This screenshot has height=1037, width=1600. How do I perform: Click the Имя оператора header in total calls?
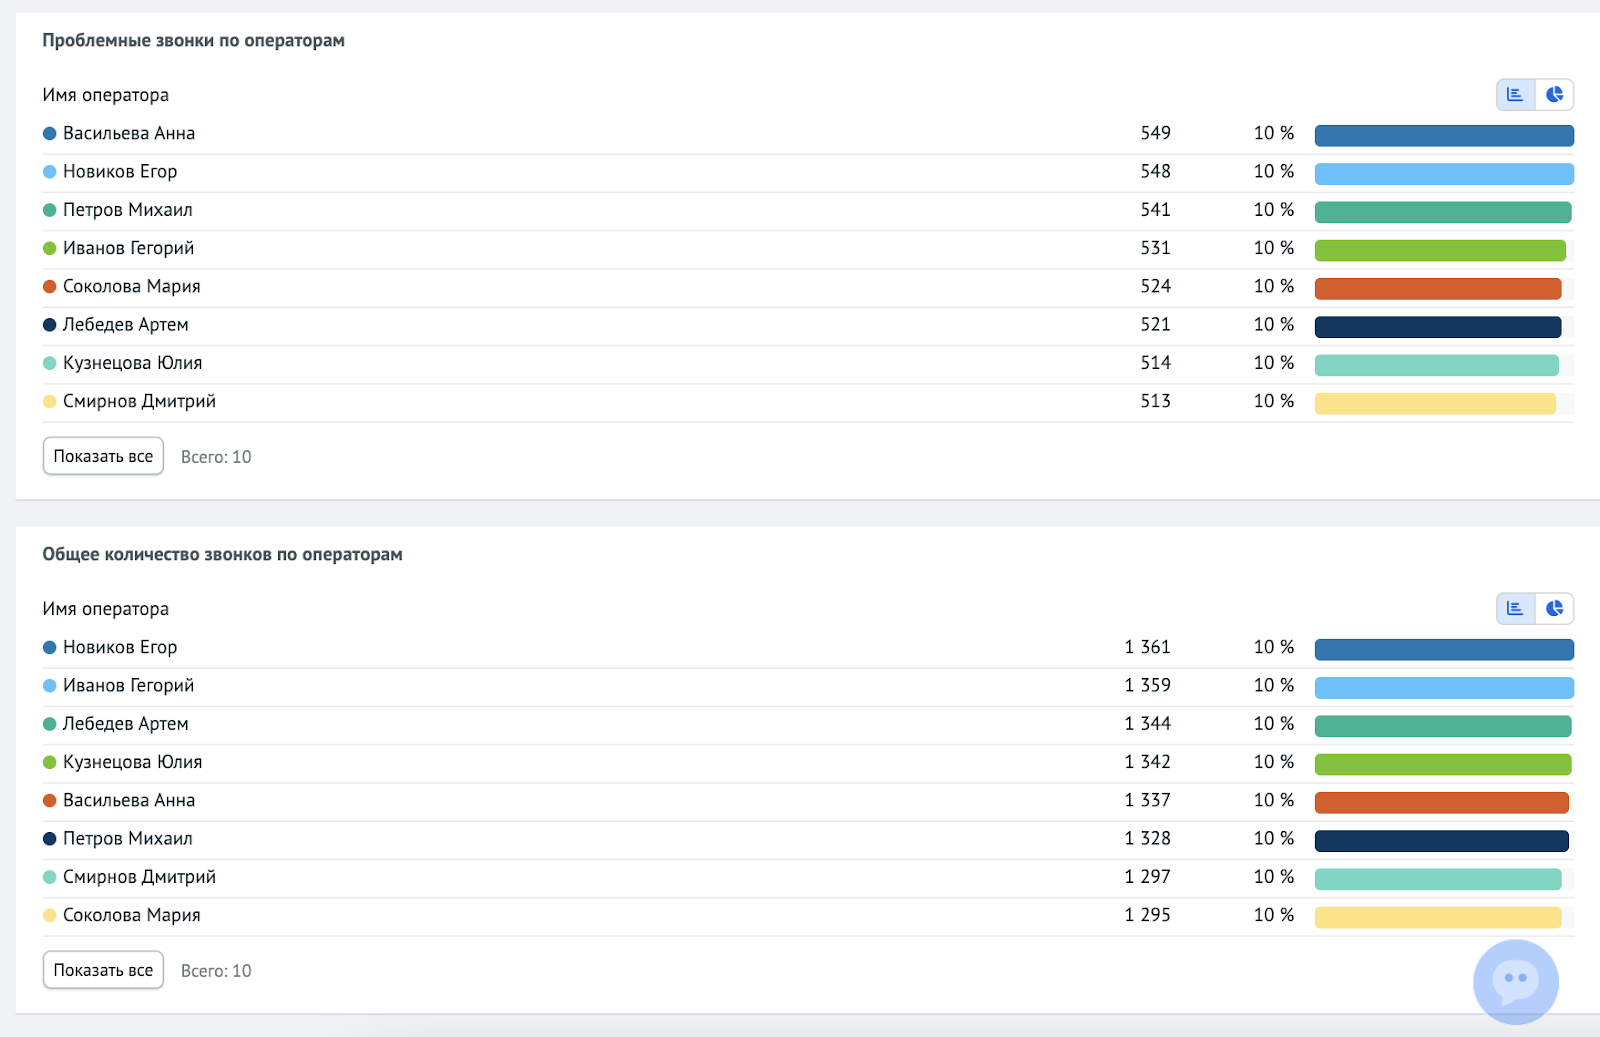105,609
